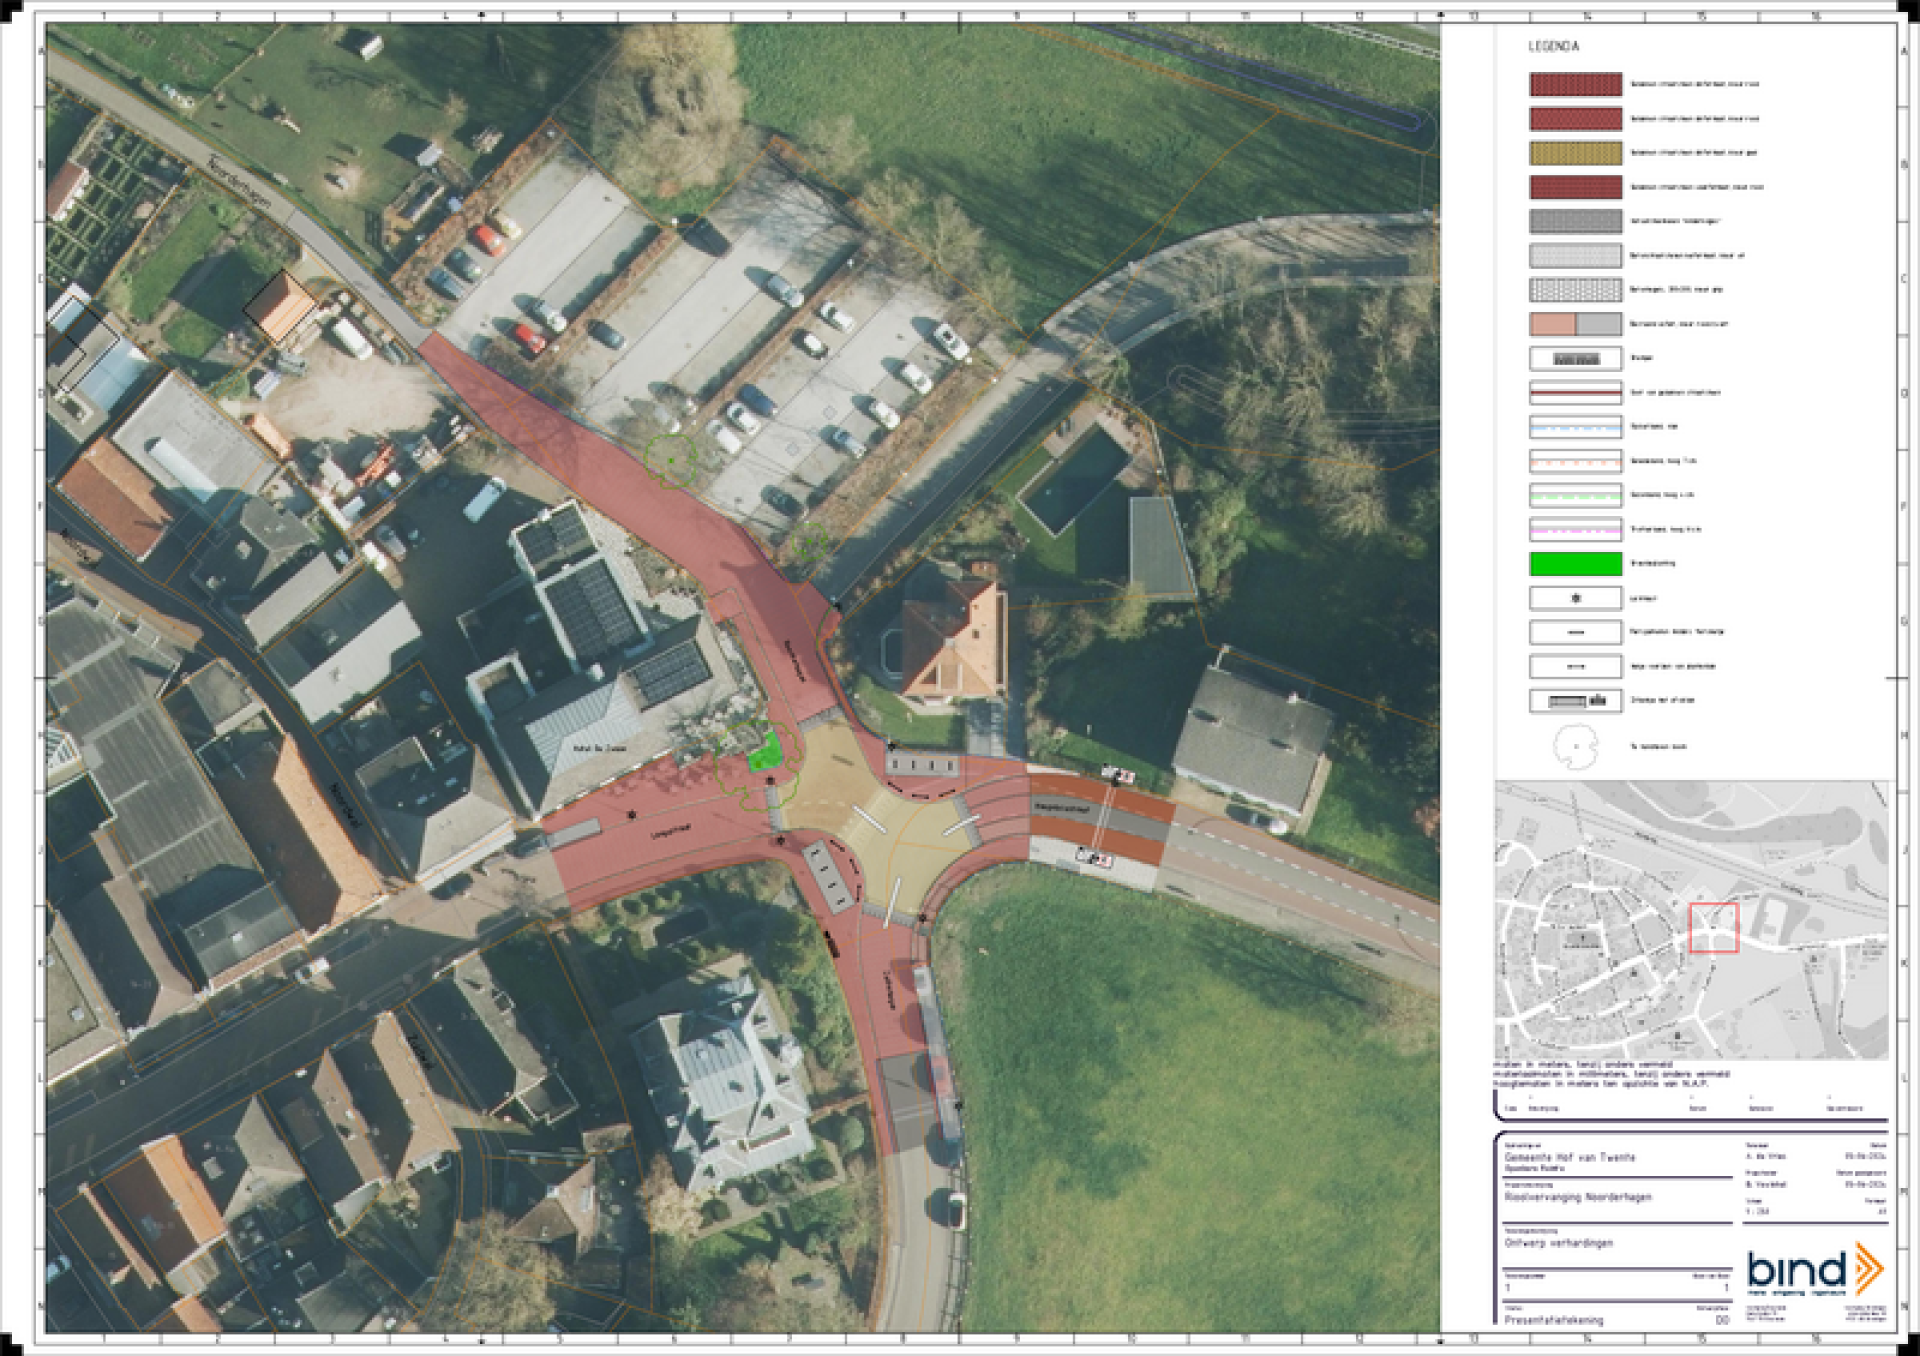Click the bench and trash bin legend symbol
This screenshot has width=1920, height=1356.
coord(1575,701)
